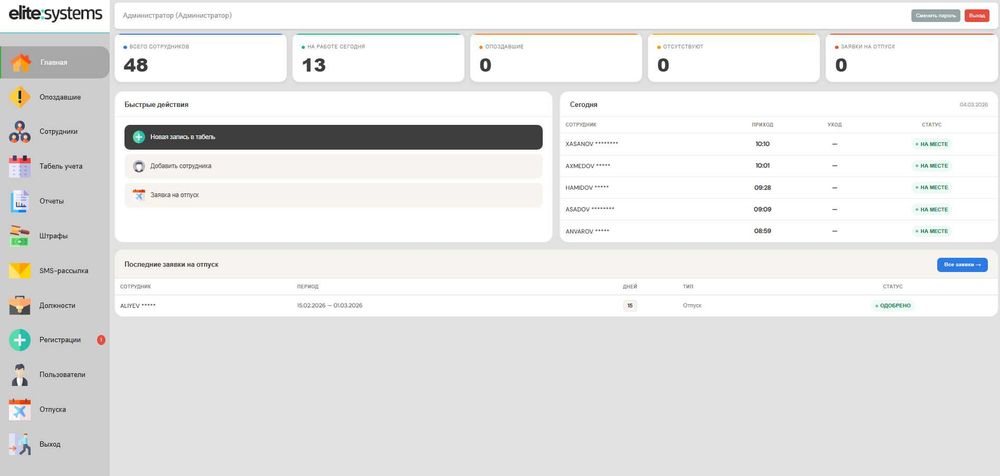Open the briefcase icon for Должности

click(20, 305)
